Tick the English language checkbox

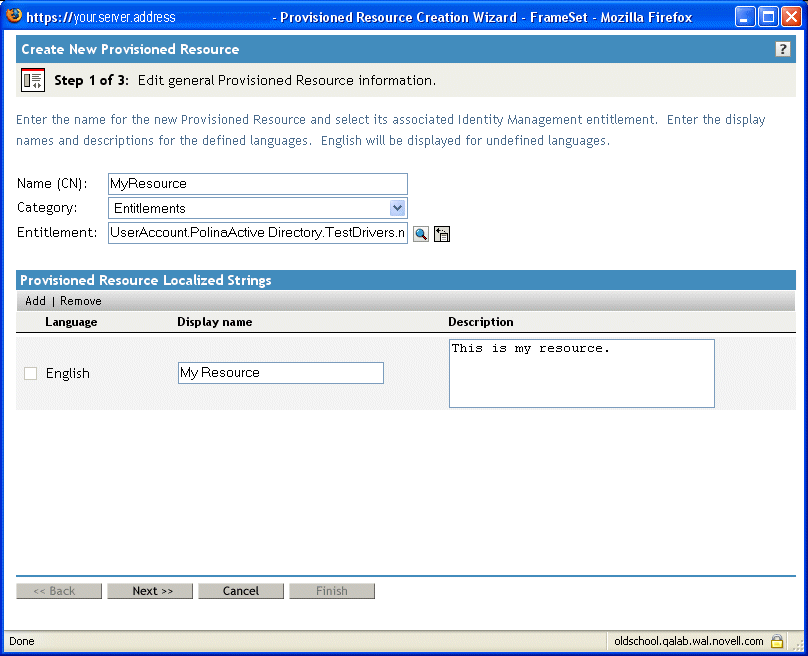tap(30, 373)
